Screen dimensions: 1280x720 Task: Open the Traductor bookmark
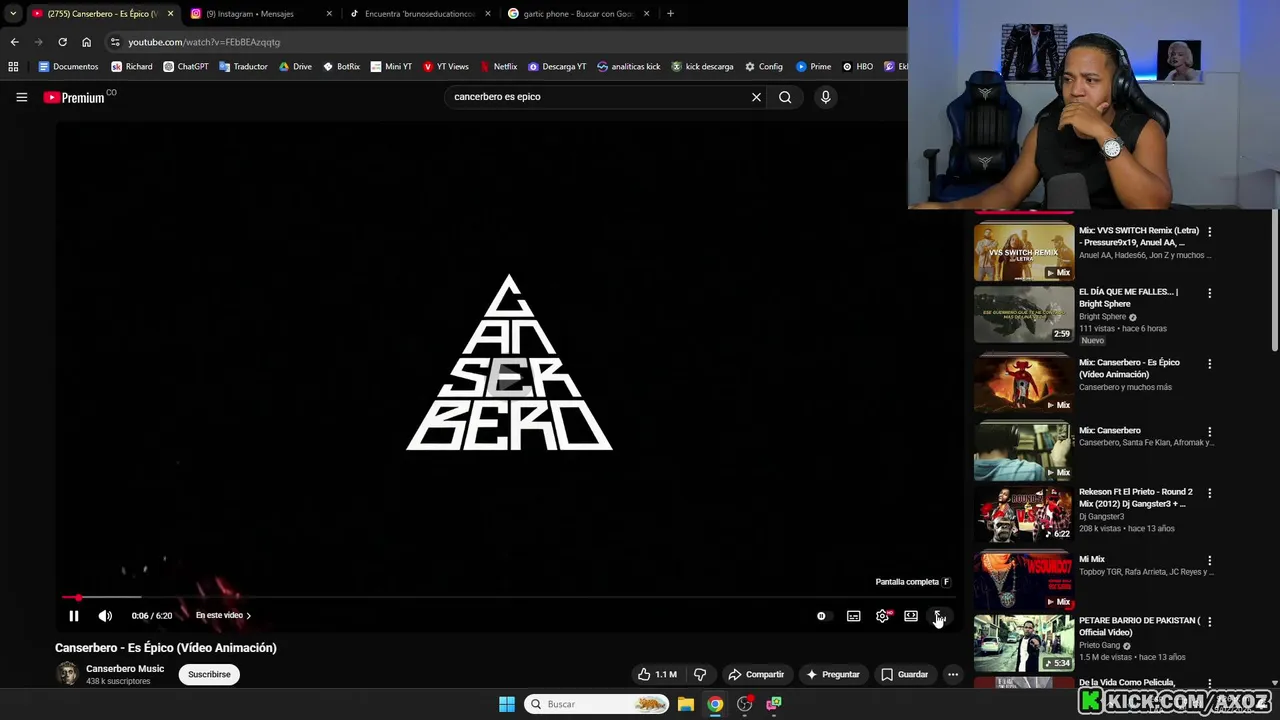pos(243,67)
